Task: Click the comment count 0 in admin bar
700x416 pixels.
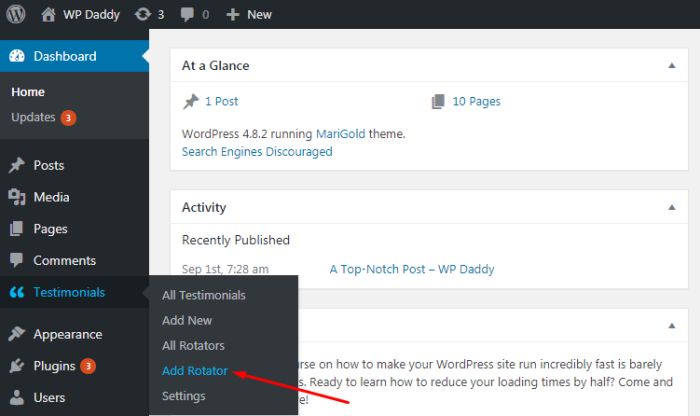Action: [205, 15]
